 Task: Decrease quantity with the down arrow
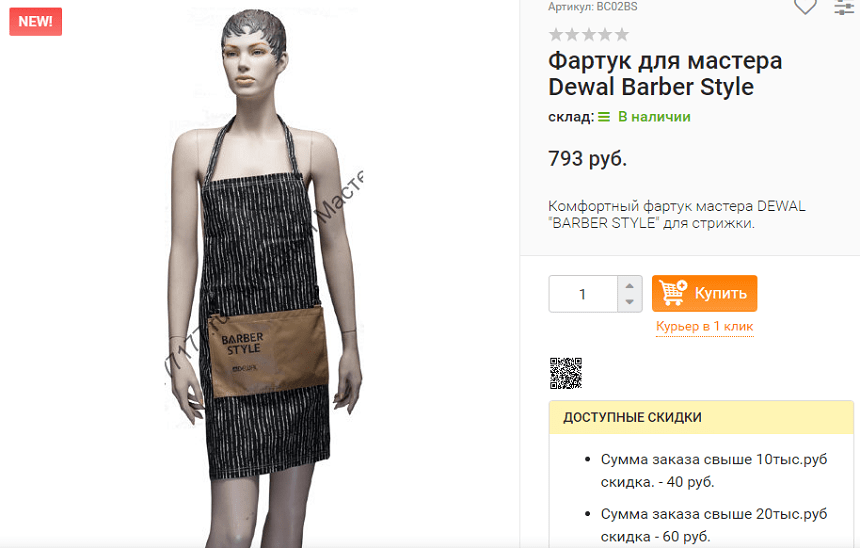(x=630, y=302)
